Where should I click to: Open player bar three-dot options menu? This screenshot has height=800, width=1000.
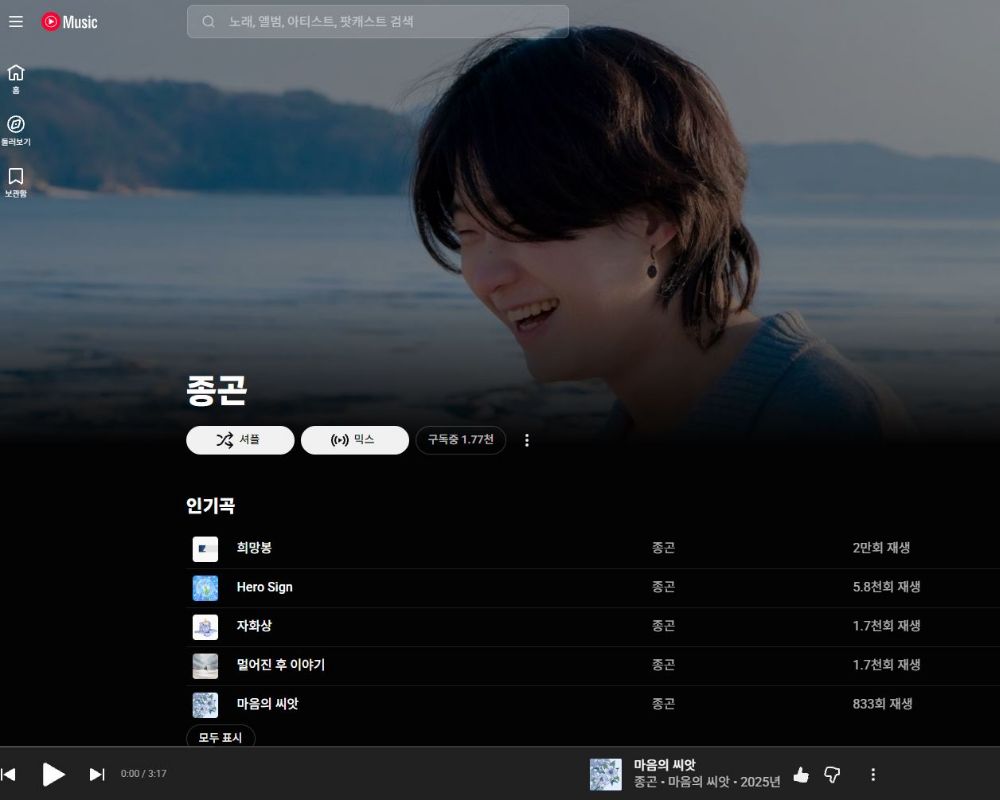[x=873, y=774]
